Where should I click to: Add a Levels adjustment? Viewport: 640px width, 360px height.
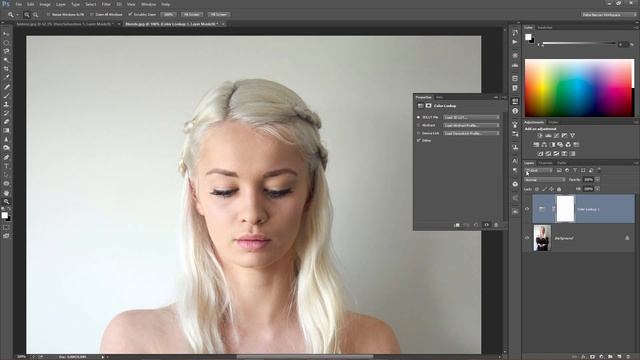click(x=548, y=136)
